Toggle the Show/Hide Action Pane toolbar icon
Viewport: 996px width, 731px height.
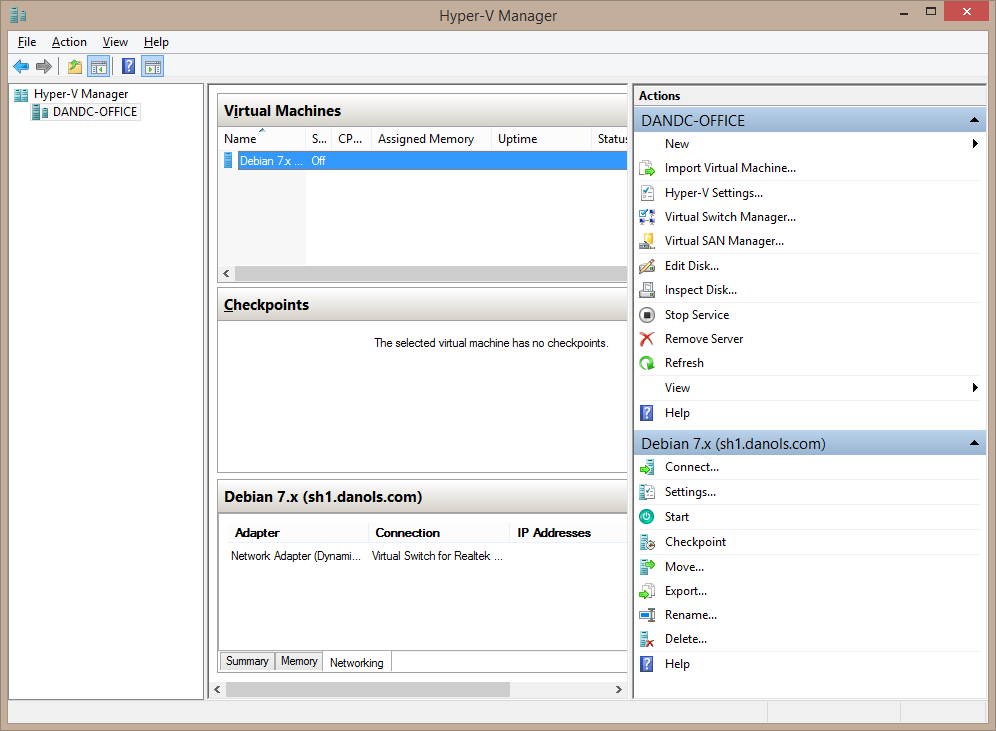coord(153,66)
